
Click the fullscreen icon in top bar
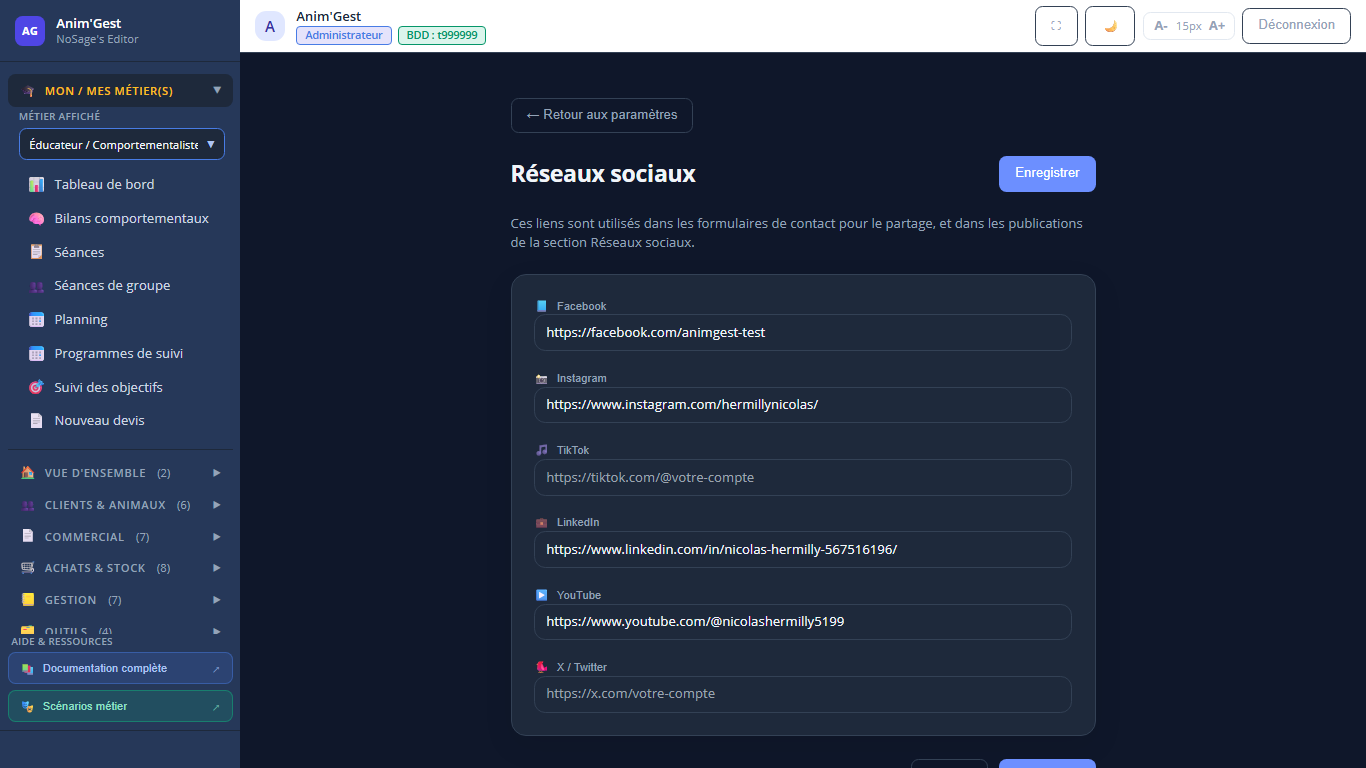tap(1056, 26)
